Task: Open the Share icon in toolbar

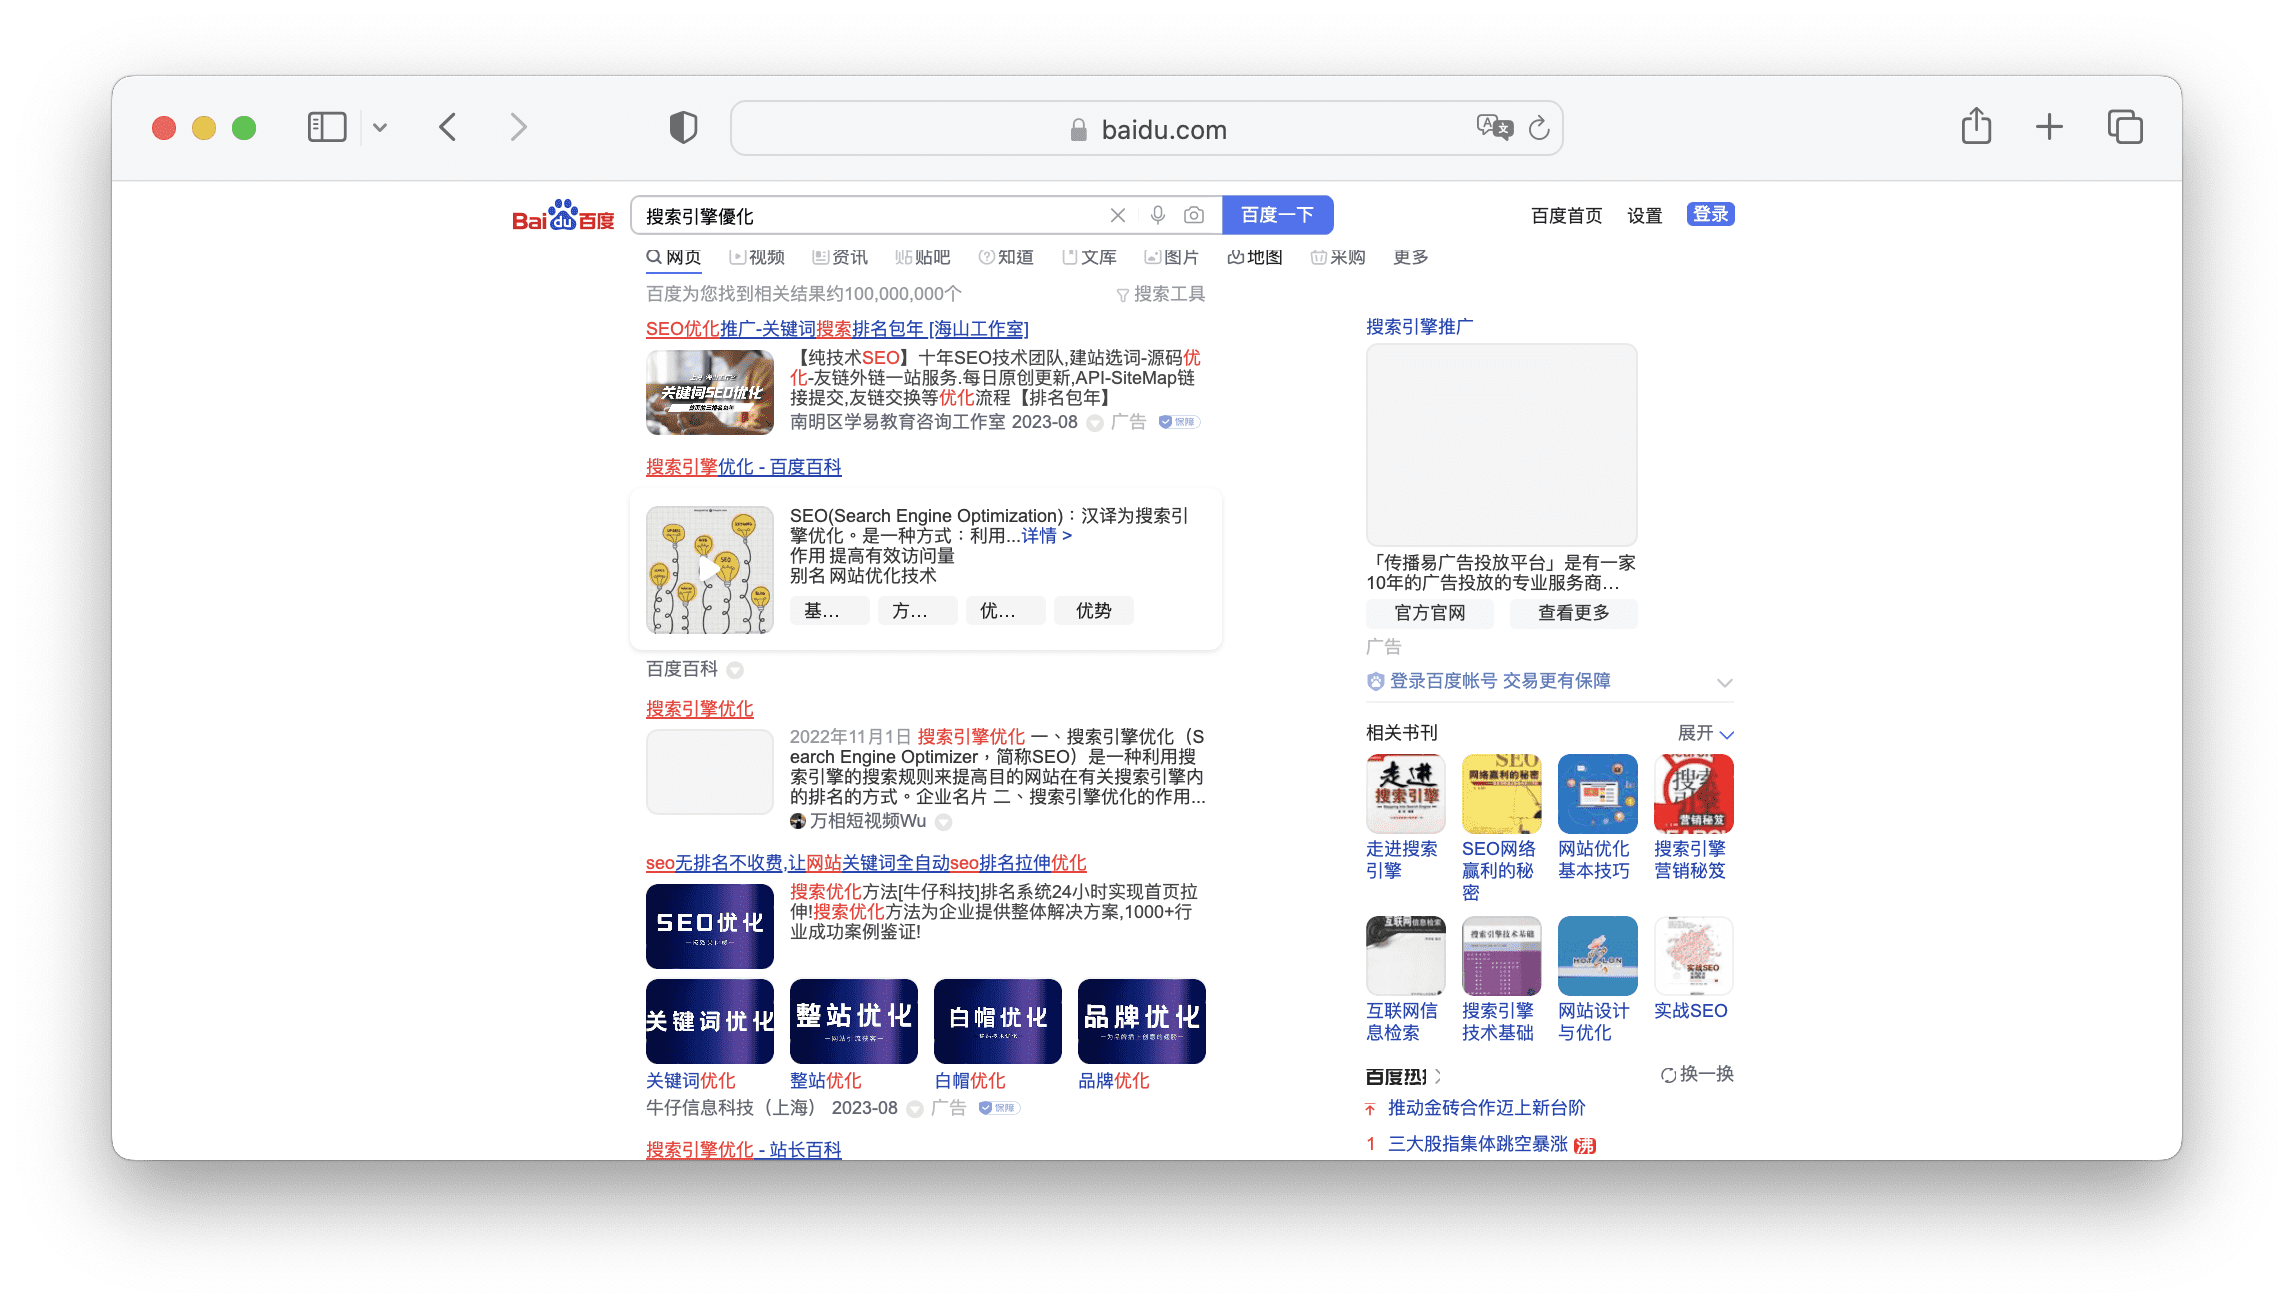Action: 1976,126
